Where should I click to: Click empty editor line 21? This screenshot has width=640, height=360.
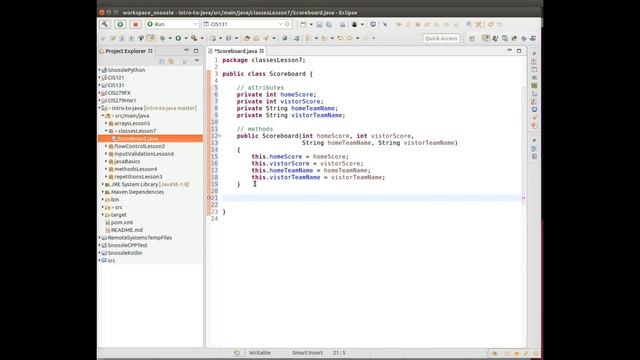(371, 198)
